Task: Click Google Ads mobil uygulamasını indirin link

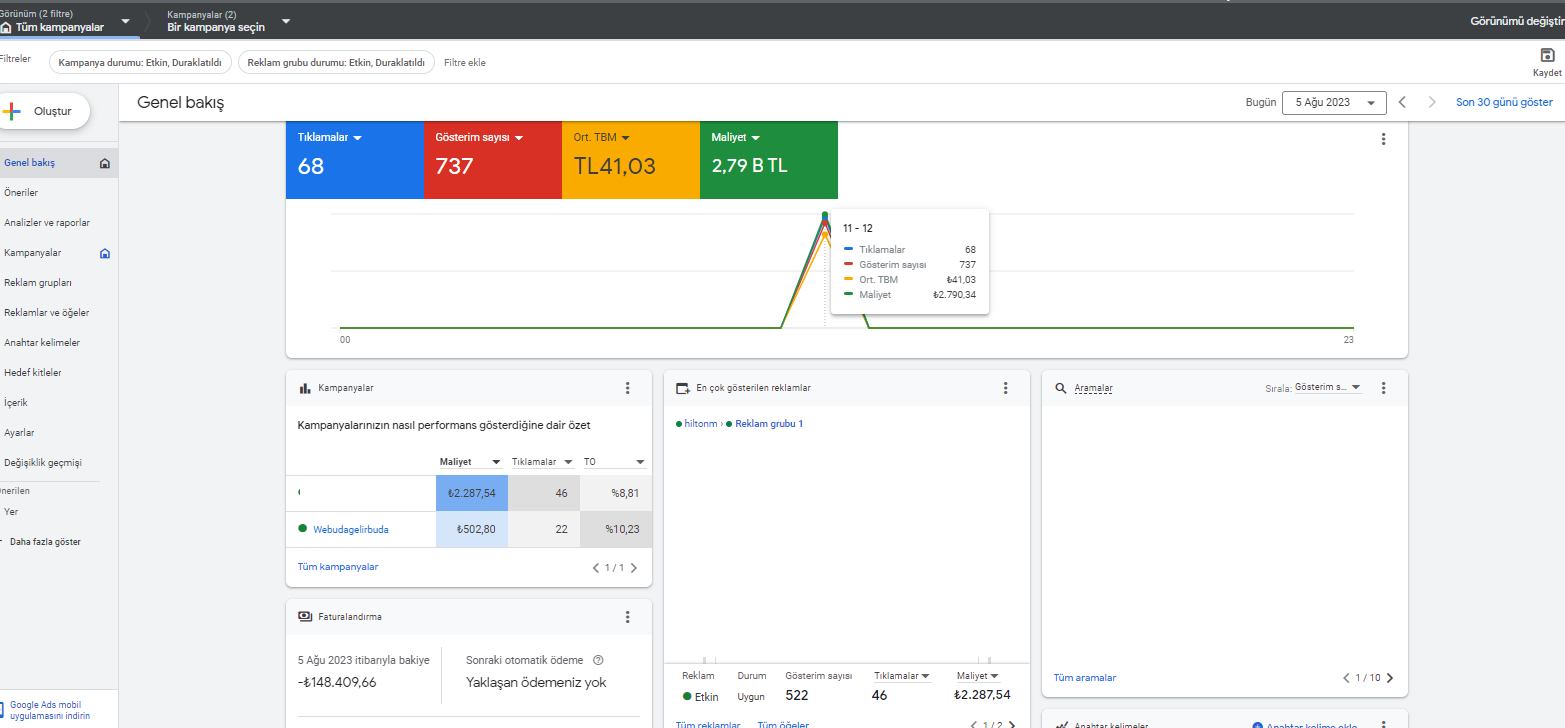Action: [x=50, y=710]
